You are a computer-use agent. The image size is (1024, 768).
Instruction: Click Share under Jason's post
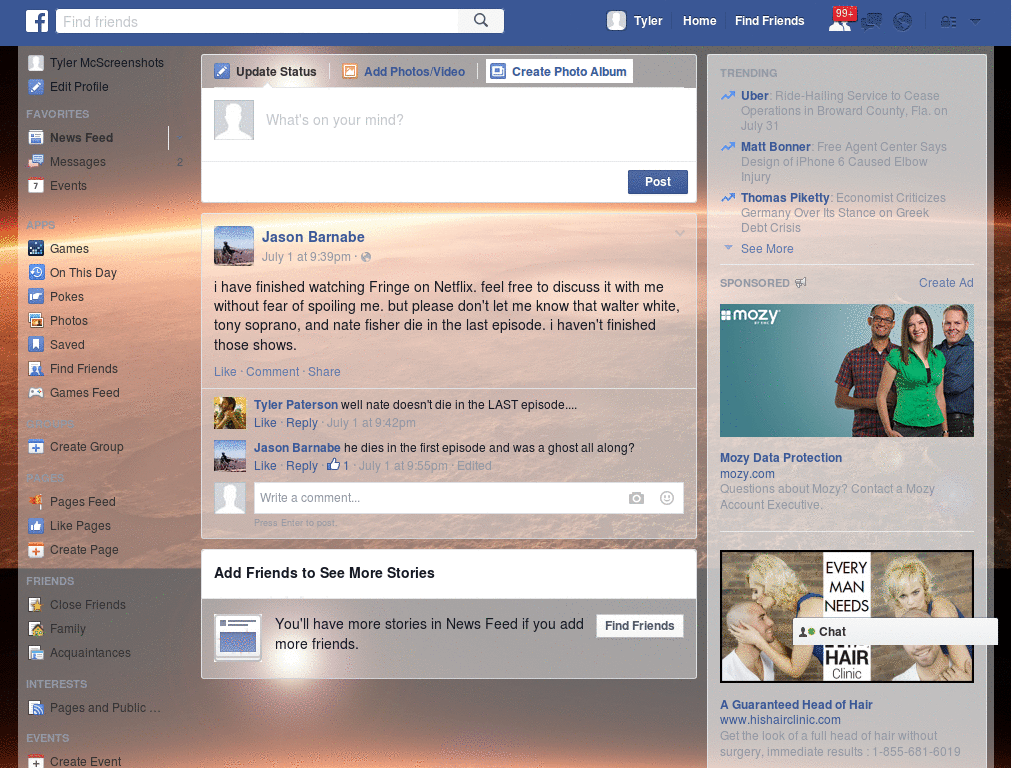tap(324, 372)
